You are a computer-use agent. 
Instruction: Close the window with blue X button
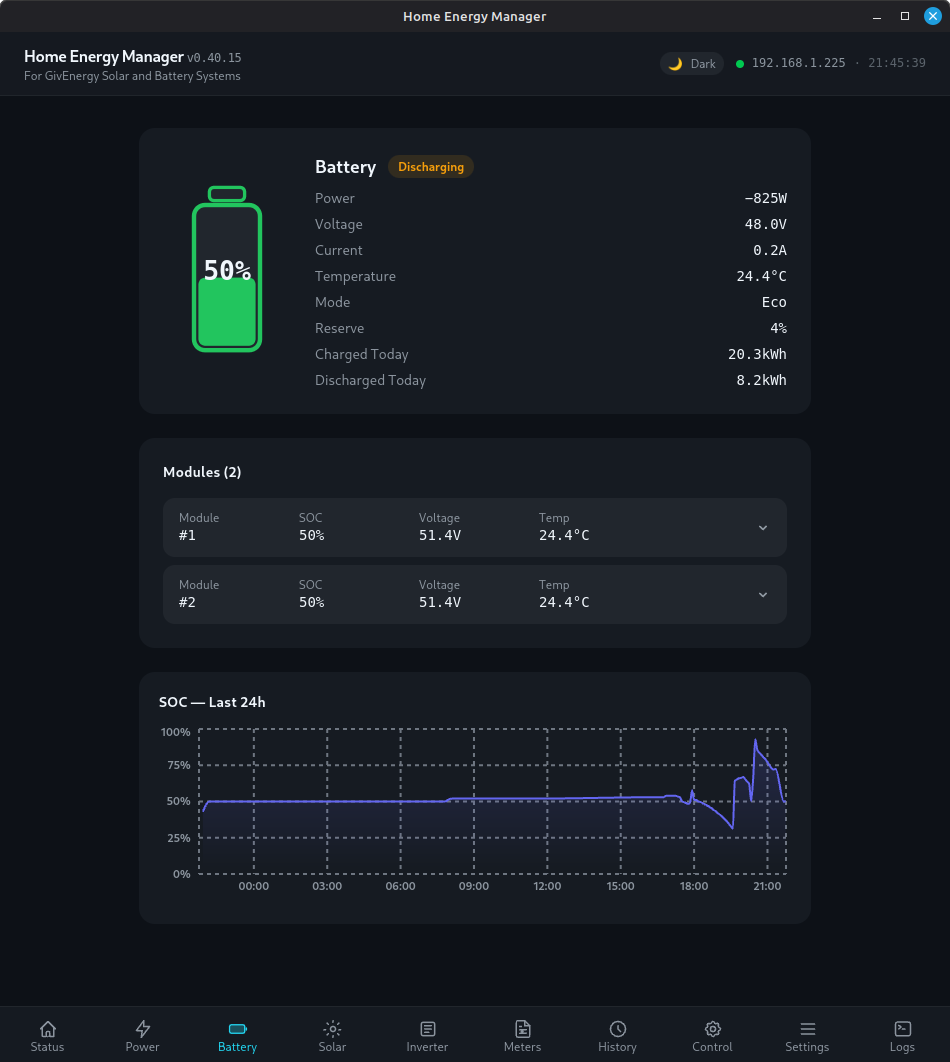(x=932, y=16)
